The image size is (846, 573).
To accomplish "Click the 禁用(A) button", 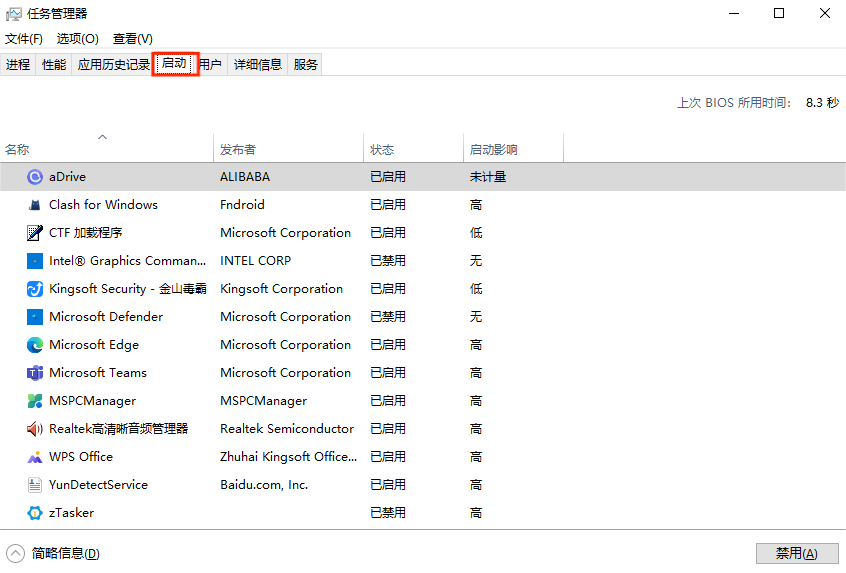I will coord(797,553).
